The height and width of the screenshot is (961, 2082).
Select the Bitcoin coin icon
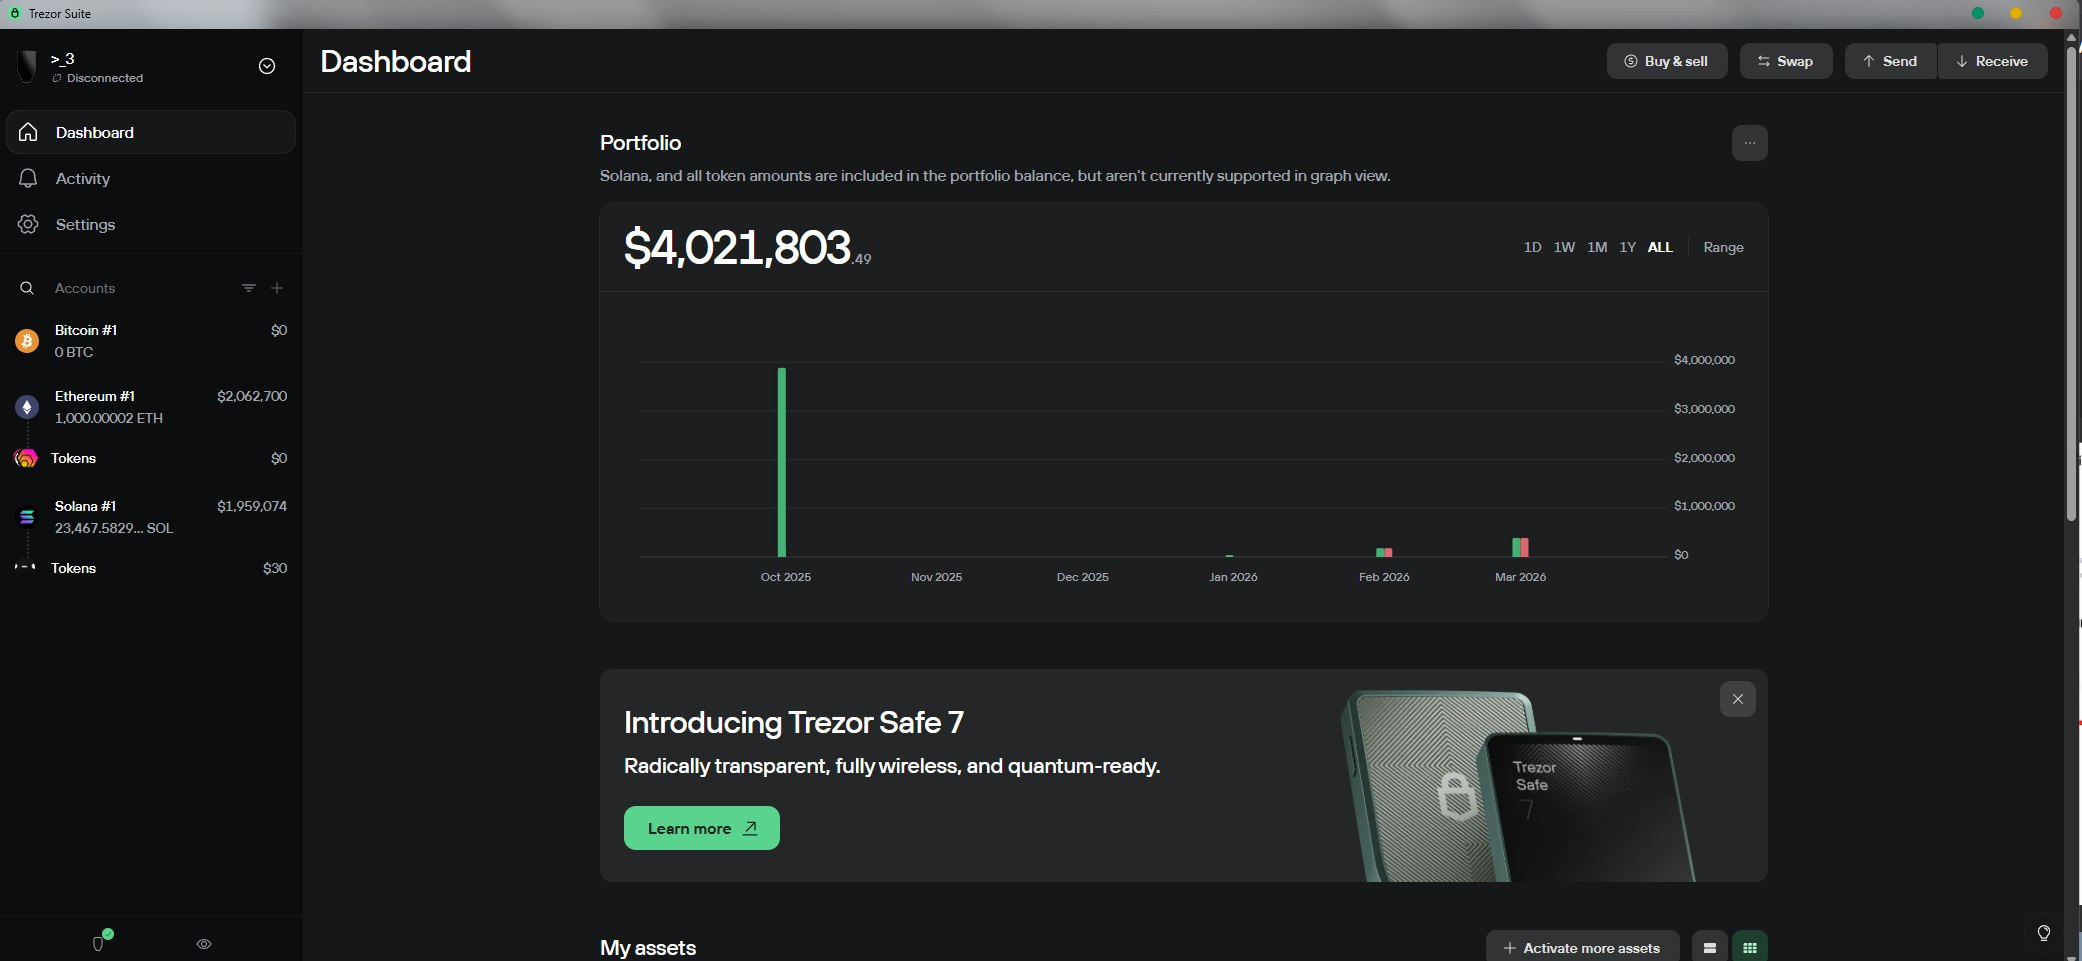pyautogui.click(x=27, y=341)
